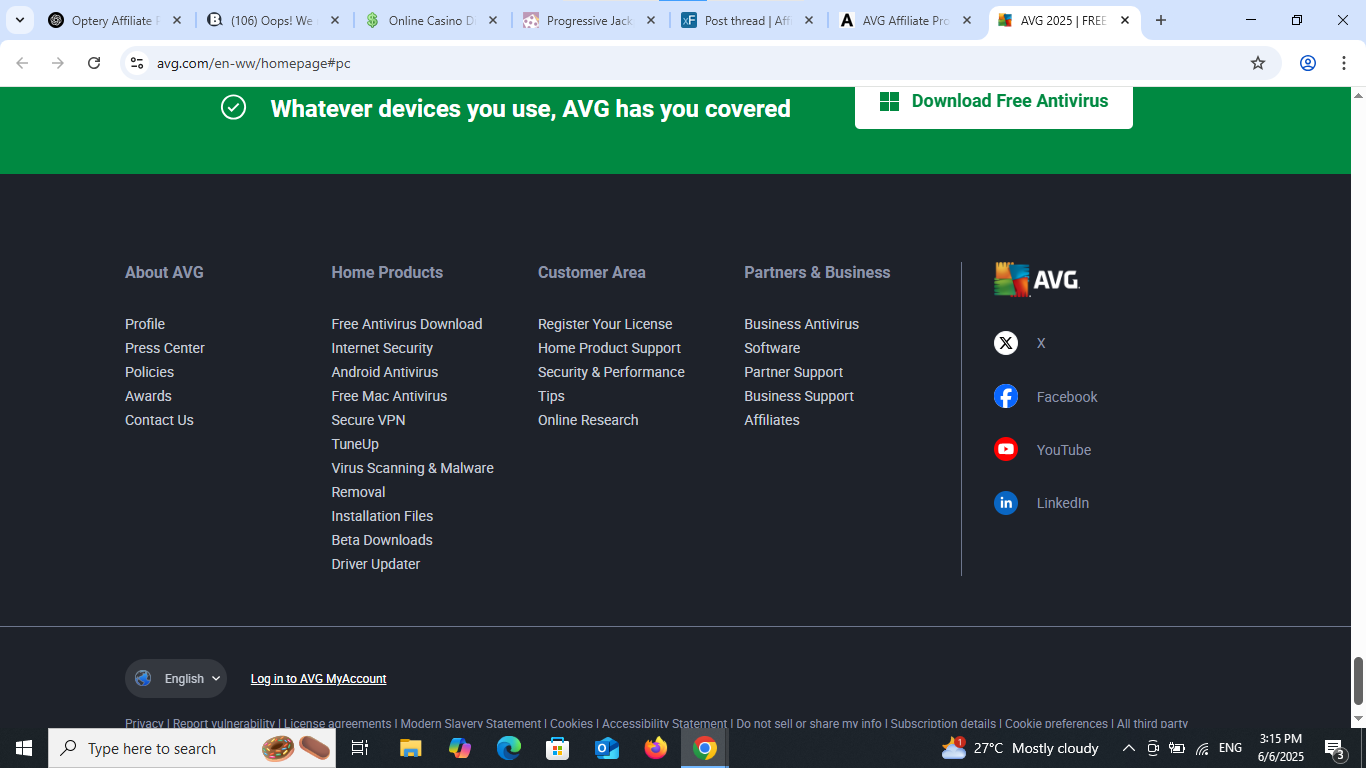
Task: Click the YouTube icon in footer
Action: point(1006,449)
